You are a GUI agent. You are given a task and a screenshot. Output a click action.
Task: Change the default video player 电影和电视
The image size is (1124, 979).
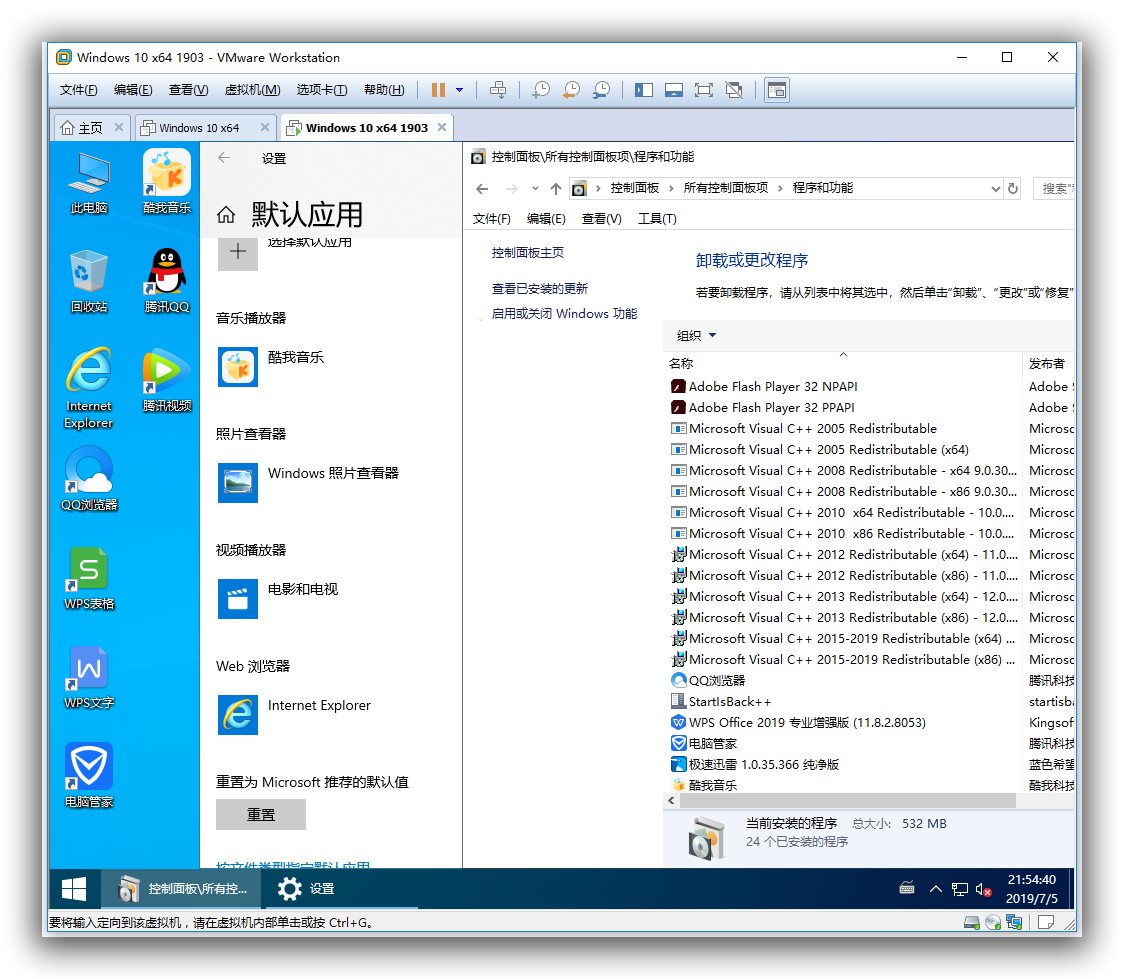[278, 598]
